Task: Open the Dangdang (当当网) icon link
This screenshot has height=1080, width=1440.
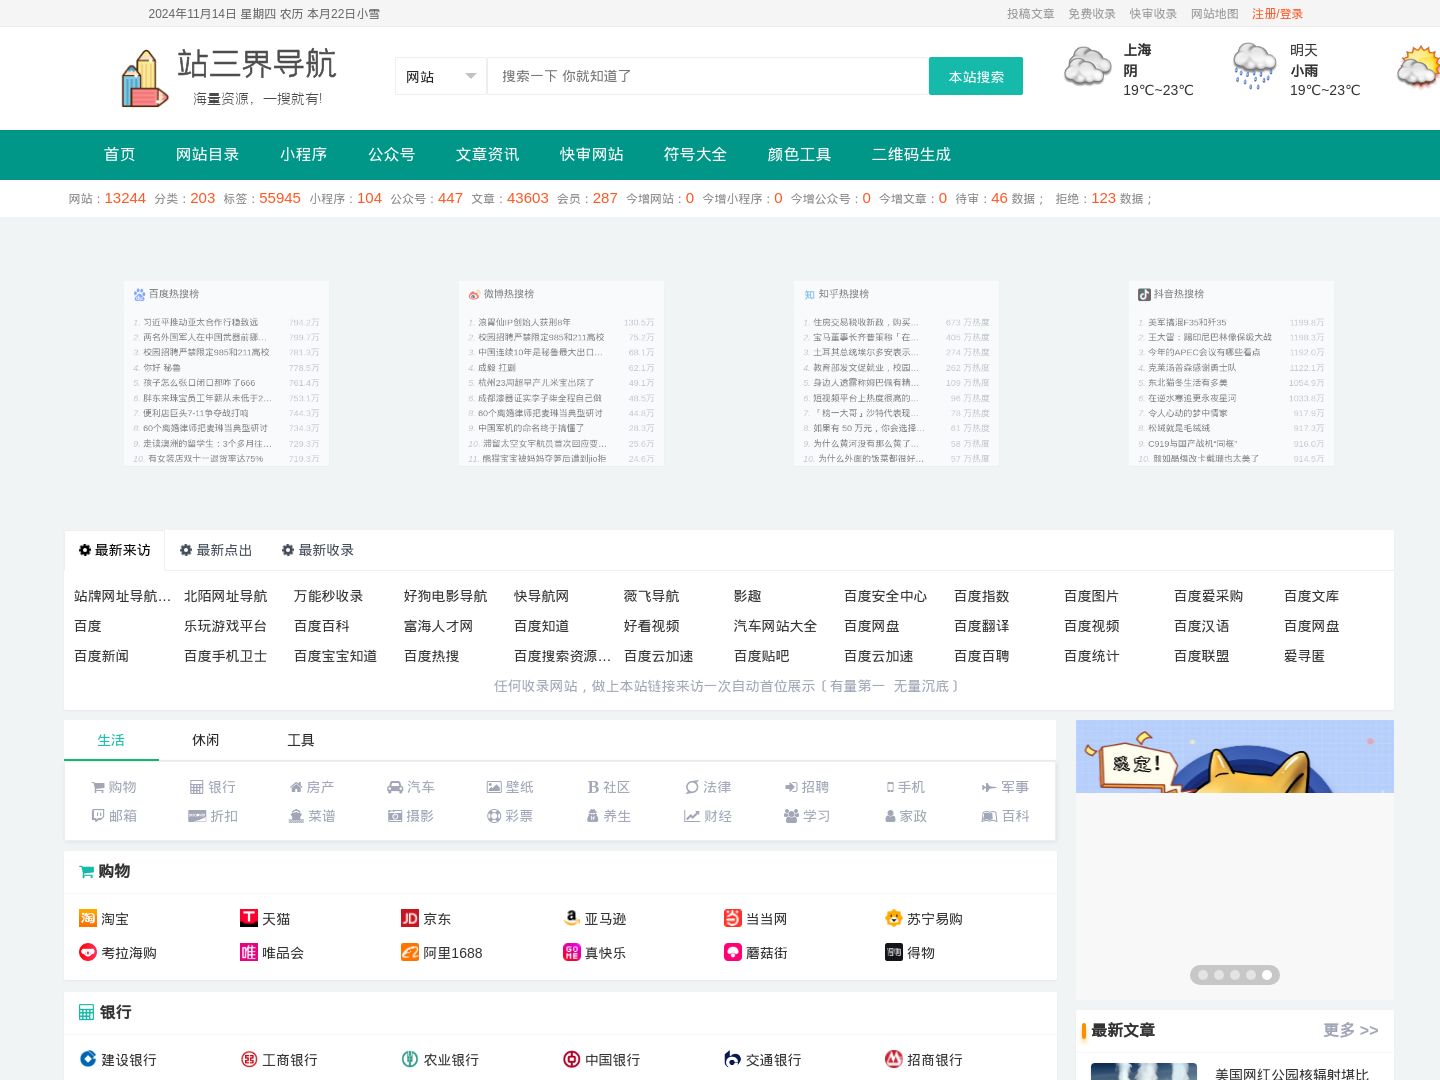Action: coord(733,918)
